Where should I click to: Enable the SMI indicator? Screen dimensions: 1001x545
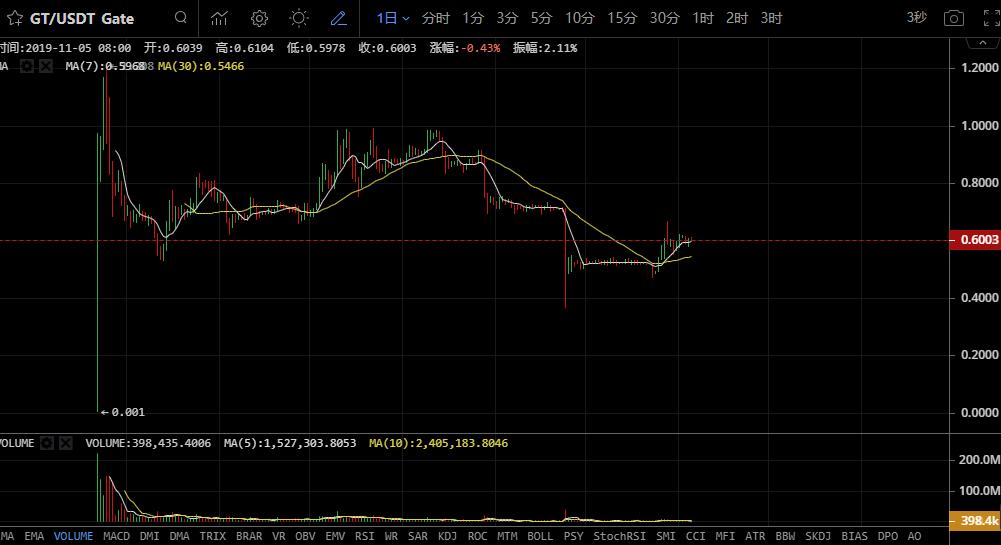[x=666, y=536]
